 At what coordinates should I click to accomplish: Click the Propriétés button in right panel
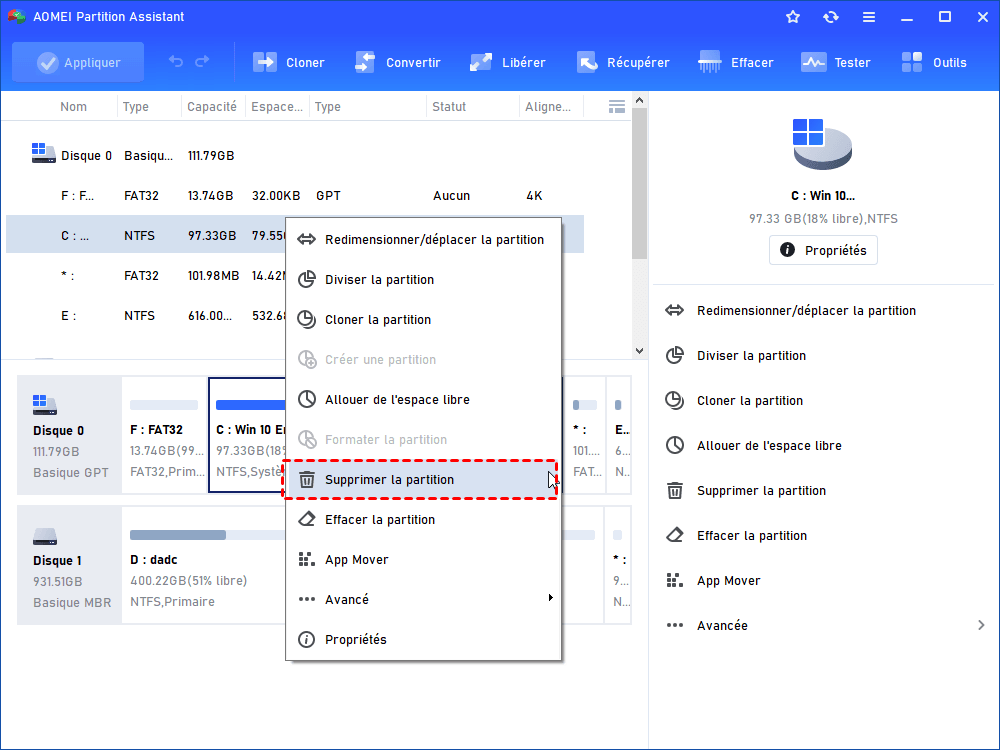coord(823,250)
